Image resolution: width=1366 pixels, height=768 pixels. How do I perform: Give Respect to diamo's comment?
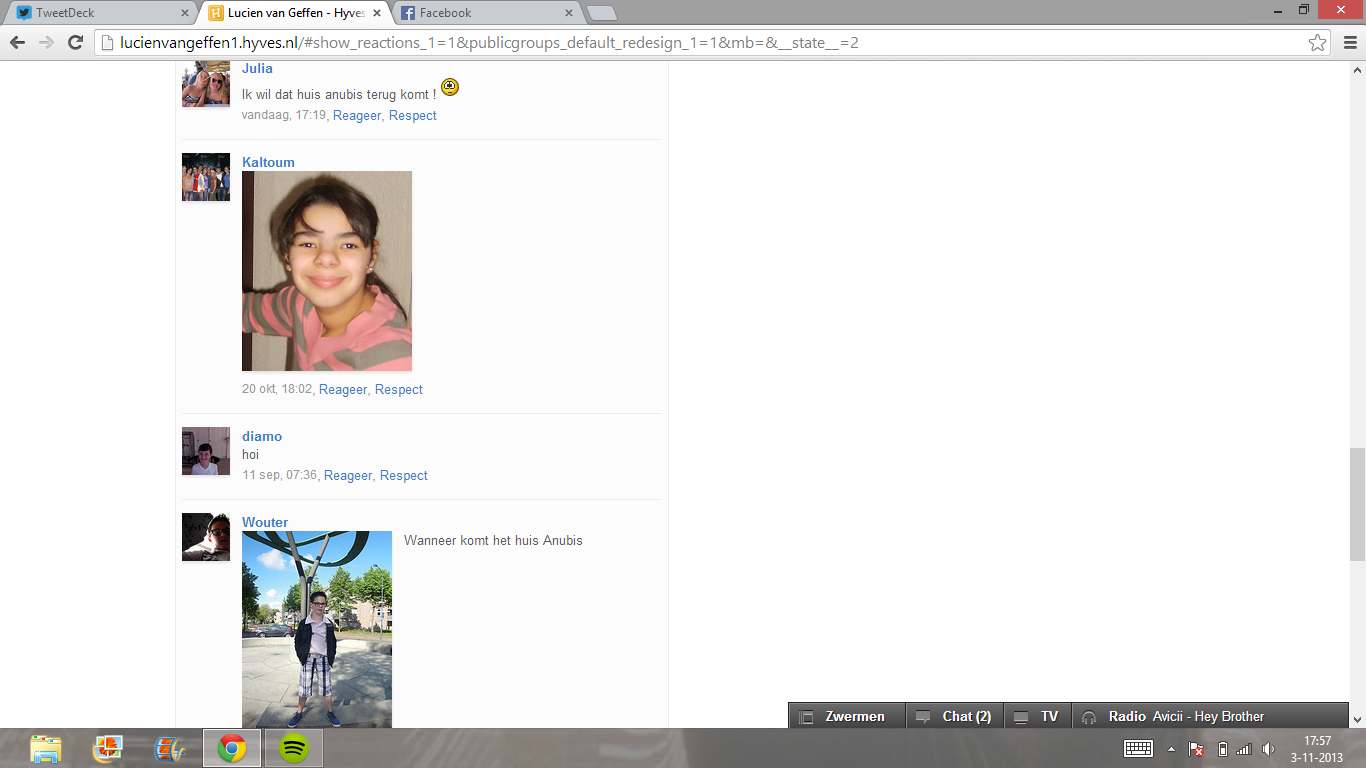[x=404, y=475]
